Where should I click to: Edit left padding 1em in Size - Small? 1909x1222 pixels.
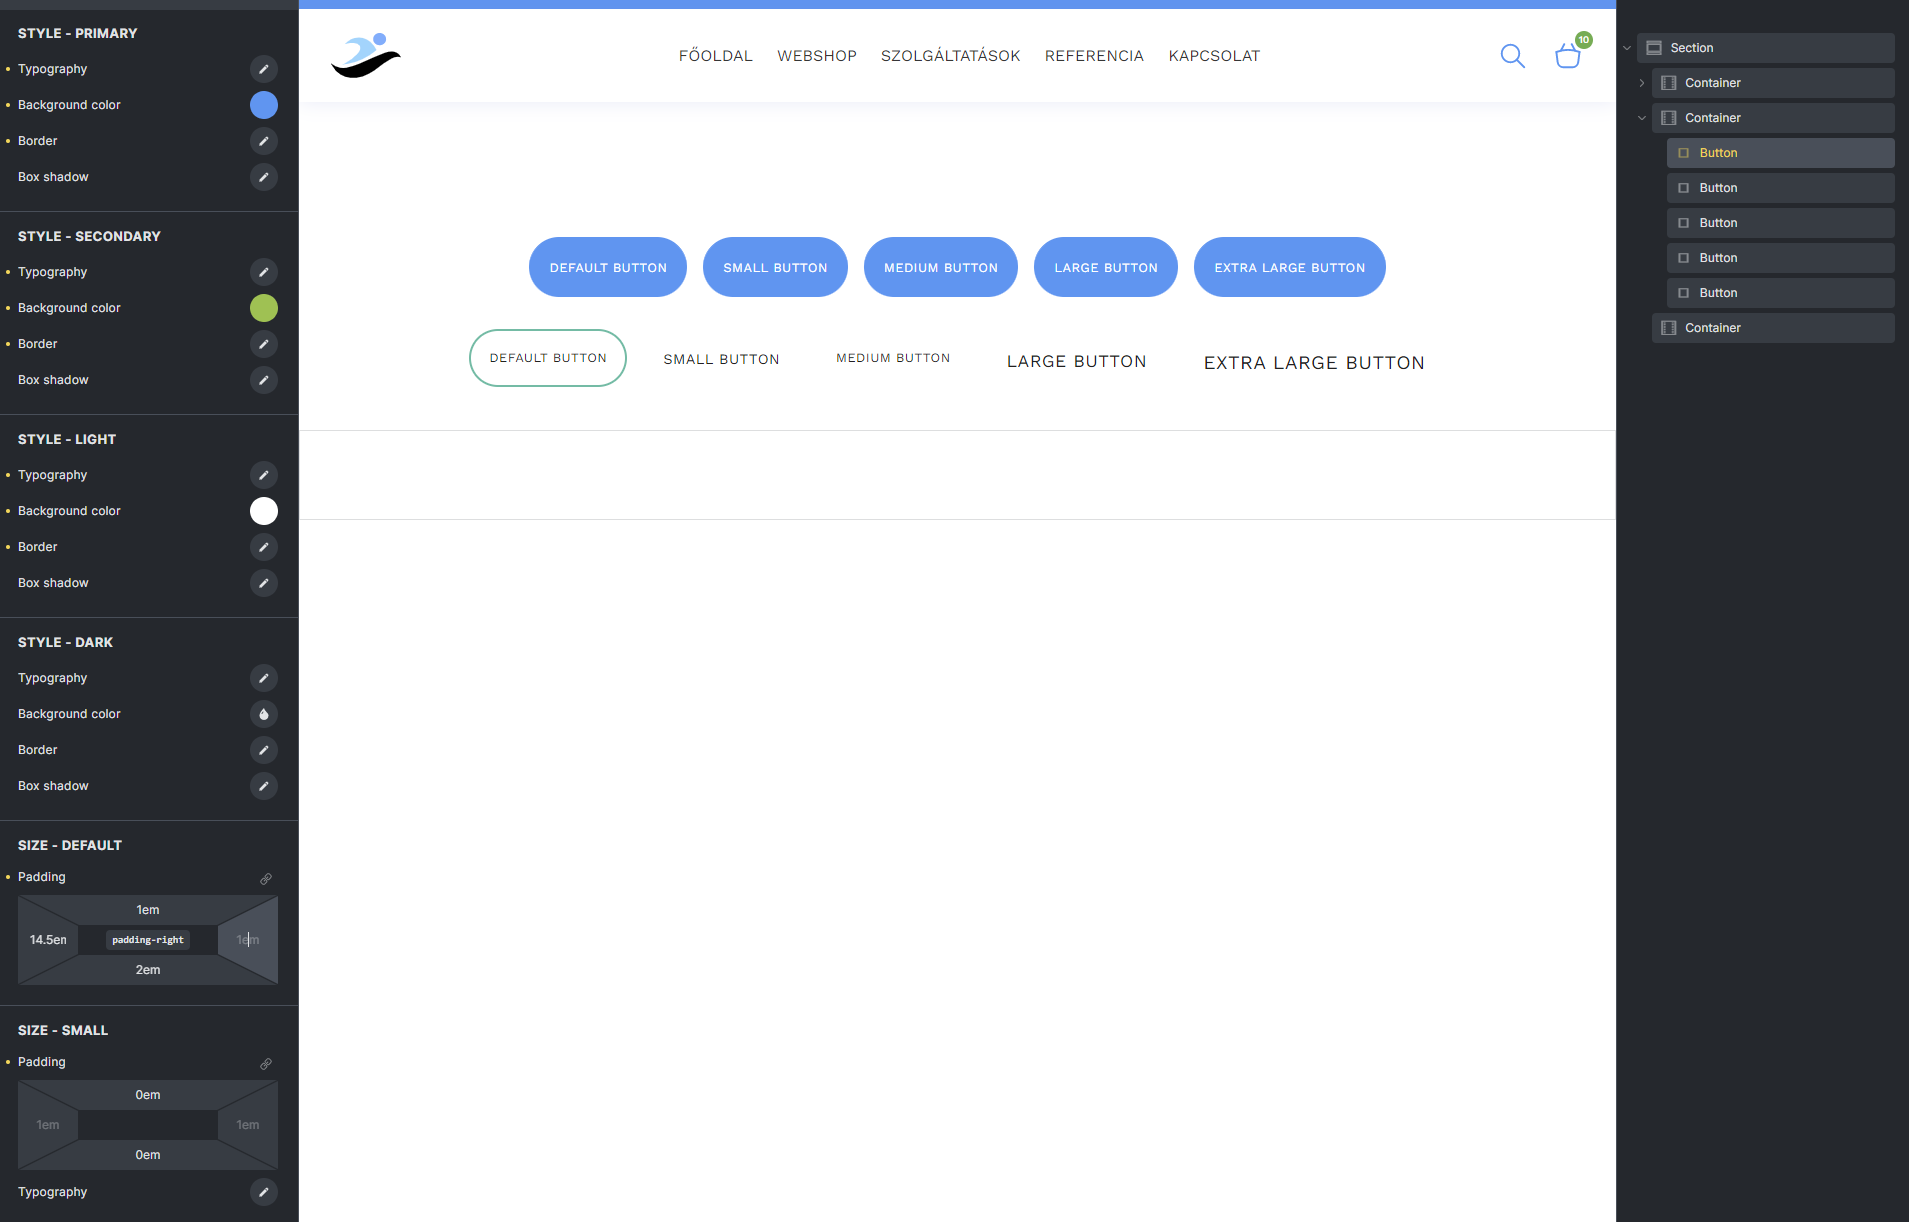tap(48, 1125)
